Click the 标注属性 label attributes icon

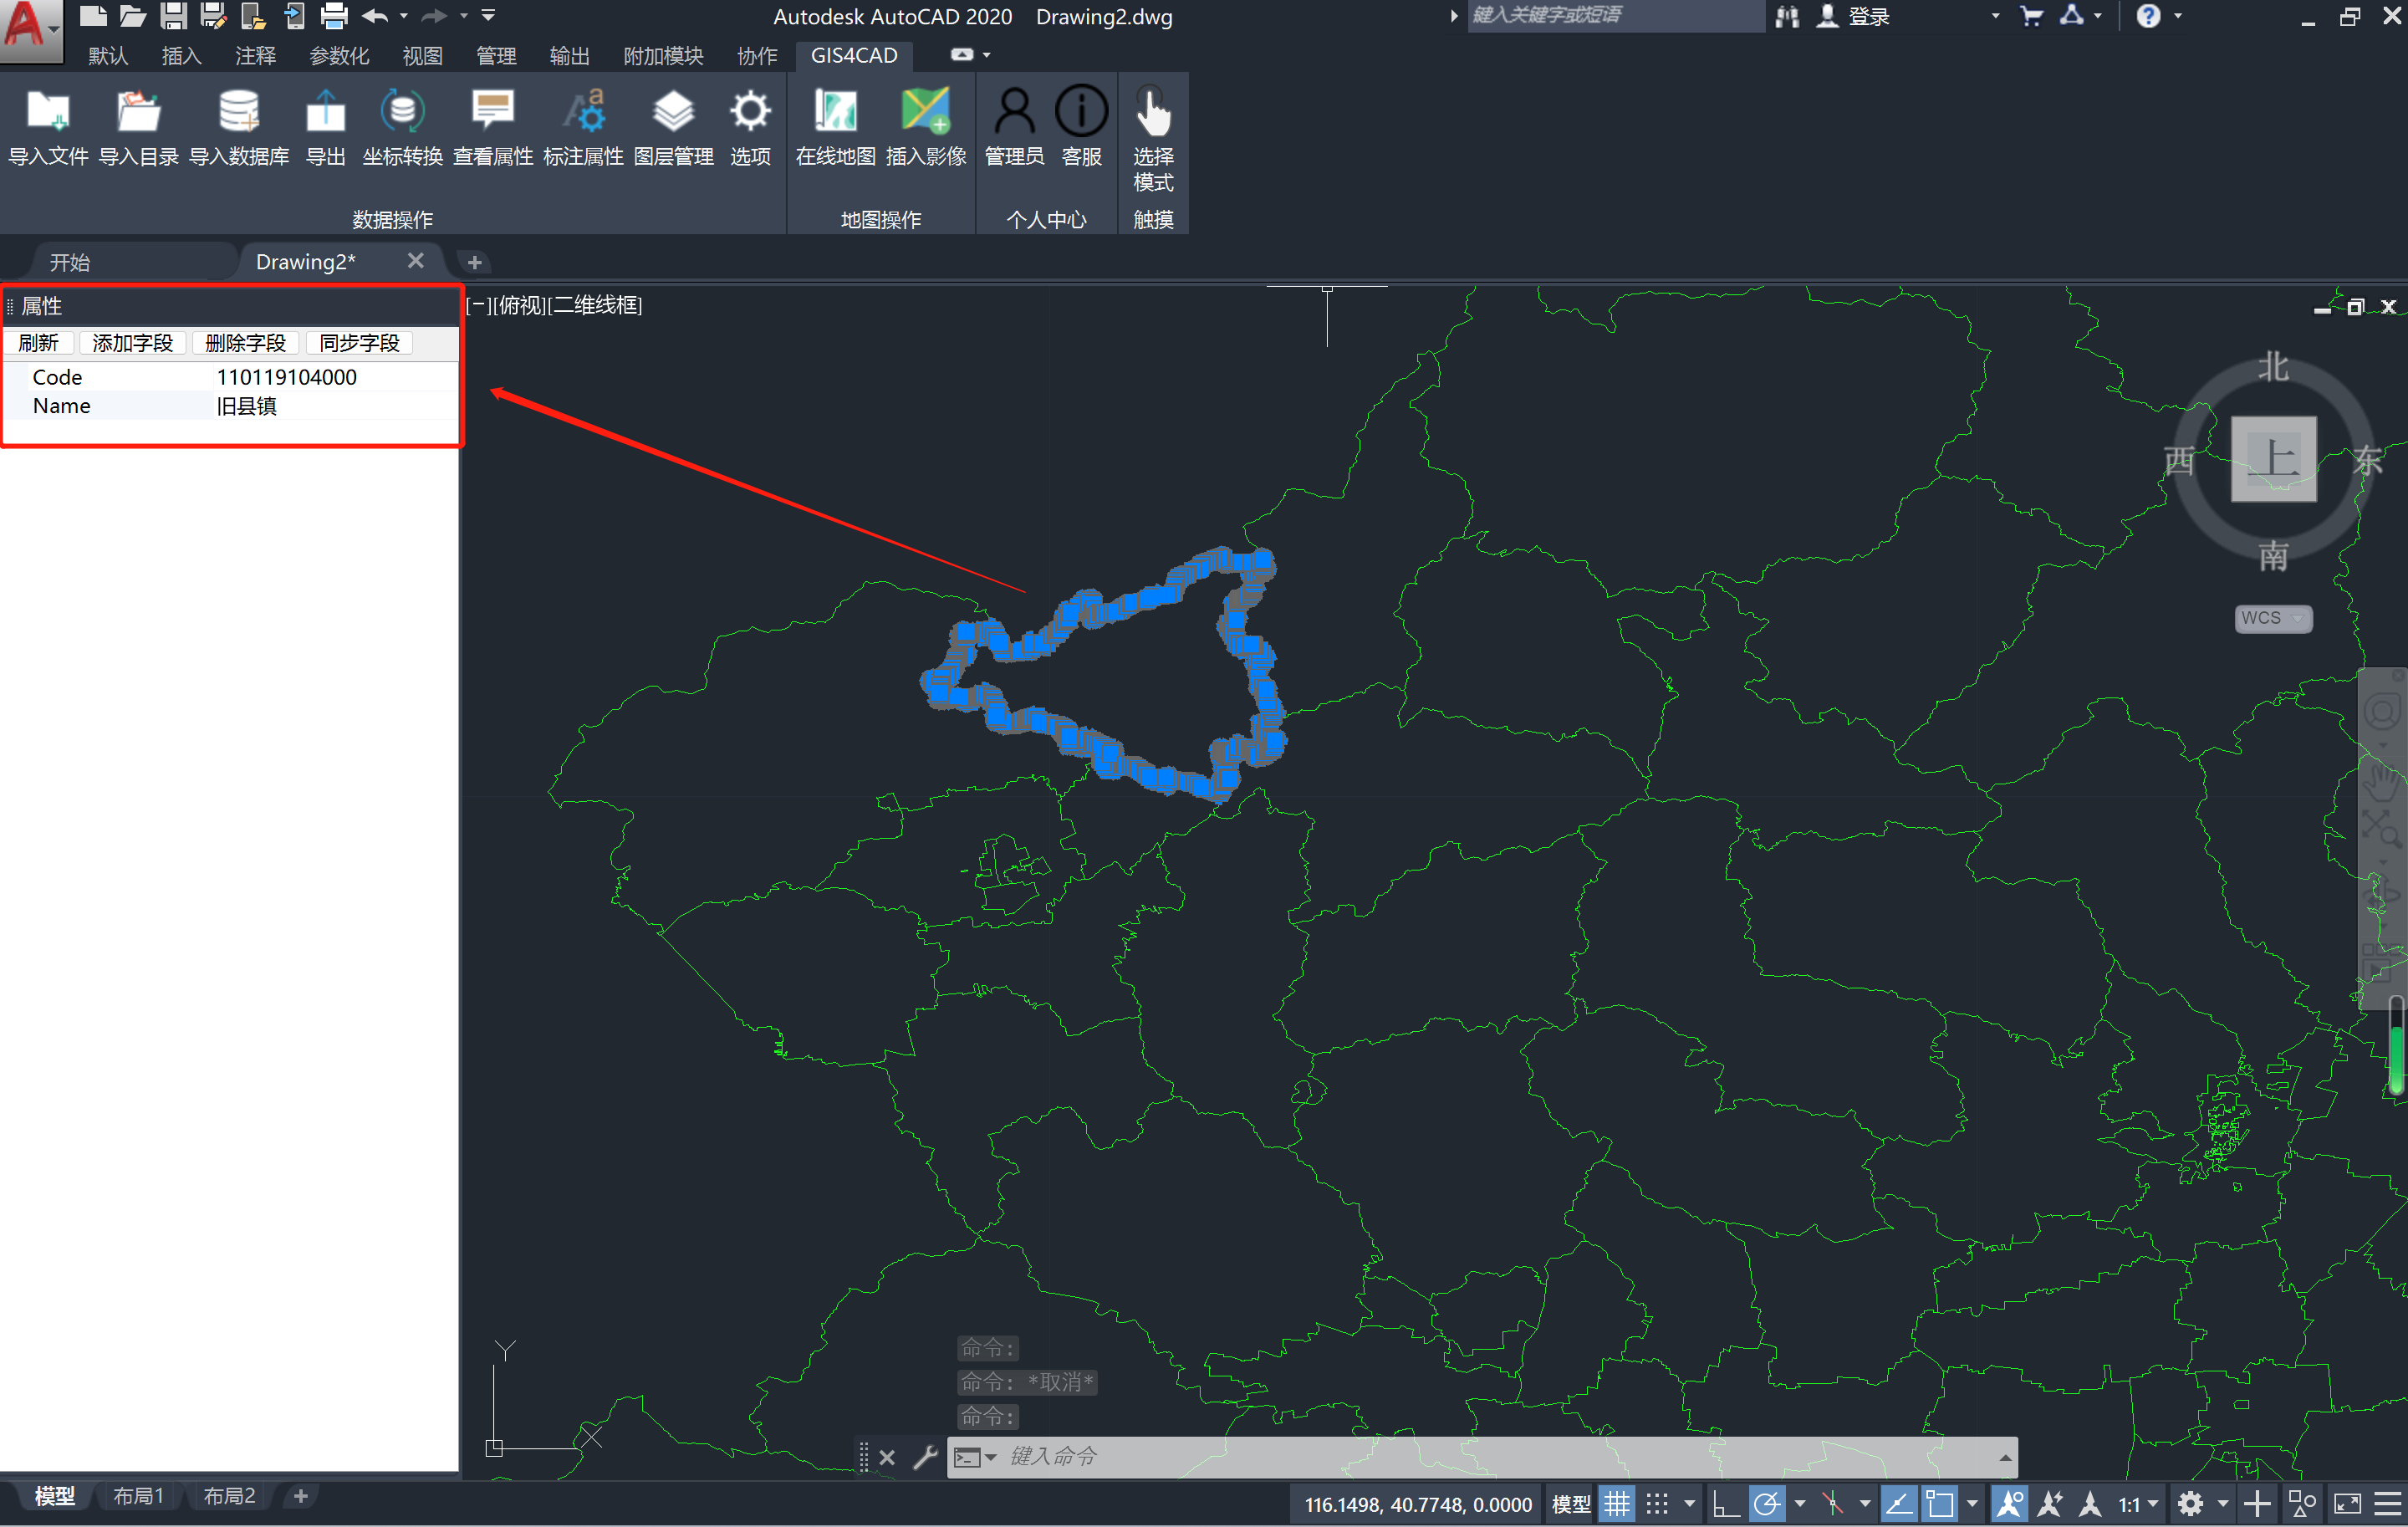click(x=583, y=112)
